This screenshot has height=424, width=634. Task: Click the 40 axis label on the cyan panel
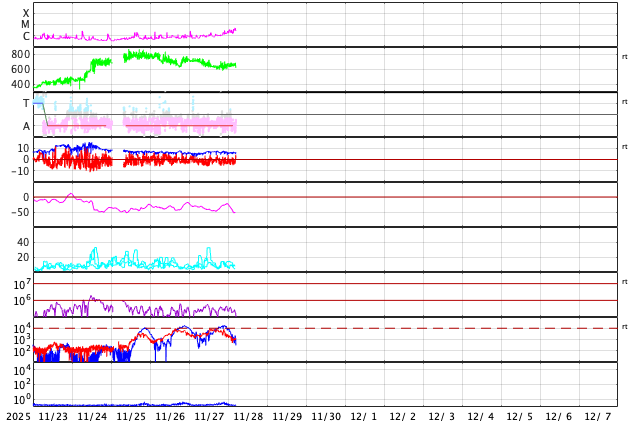[23, 242]
